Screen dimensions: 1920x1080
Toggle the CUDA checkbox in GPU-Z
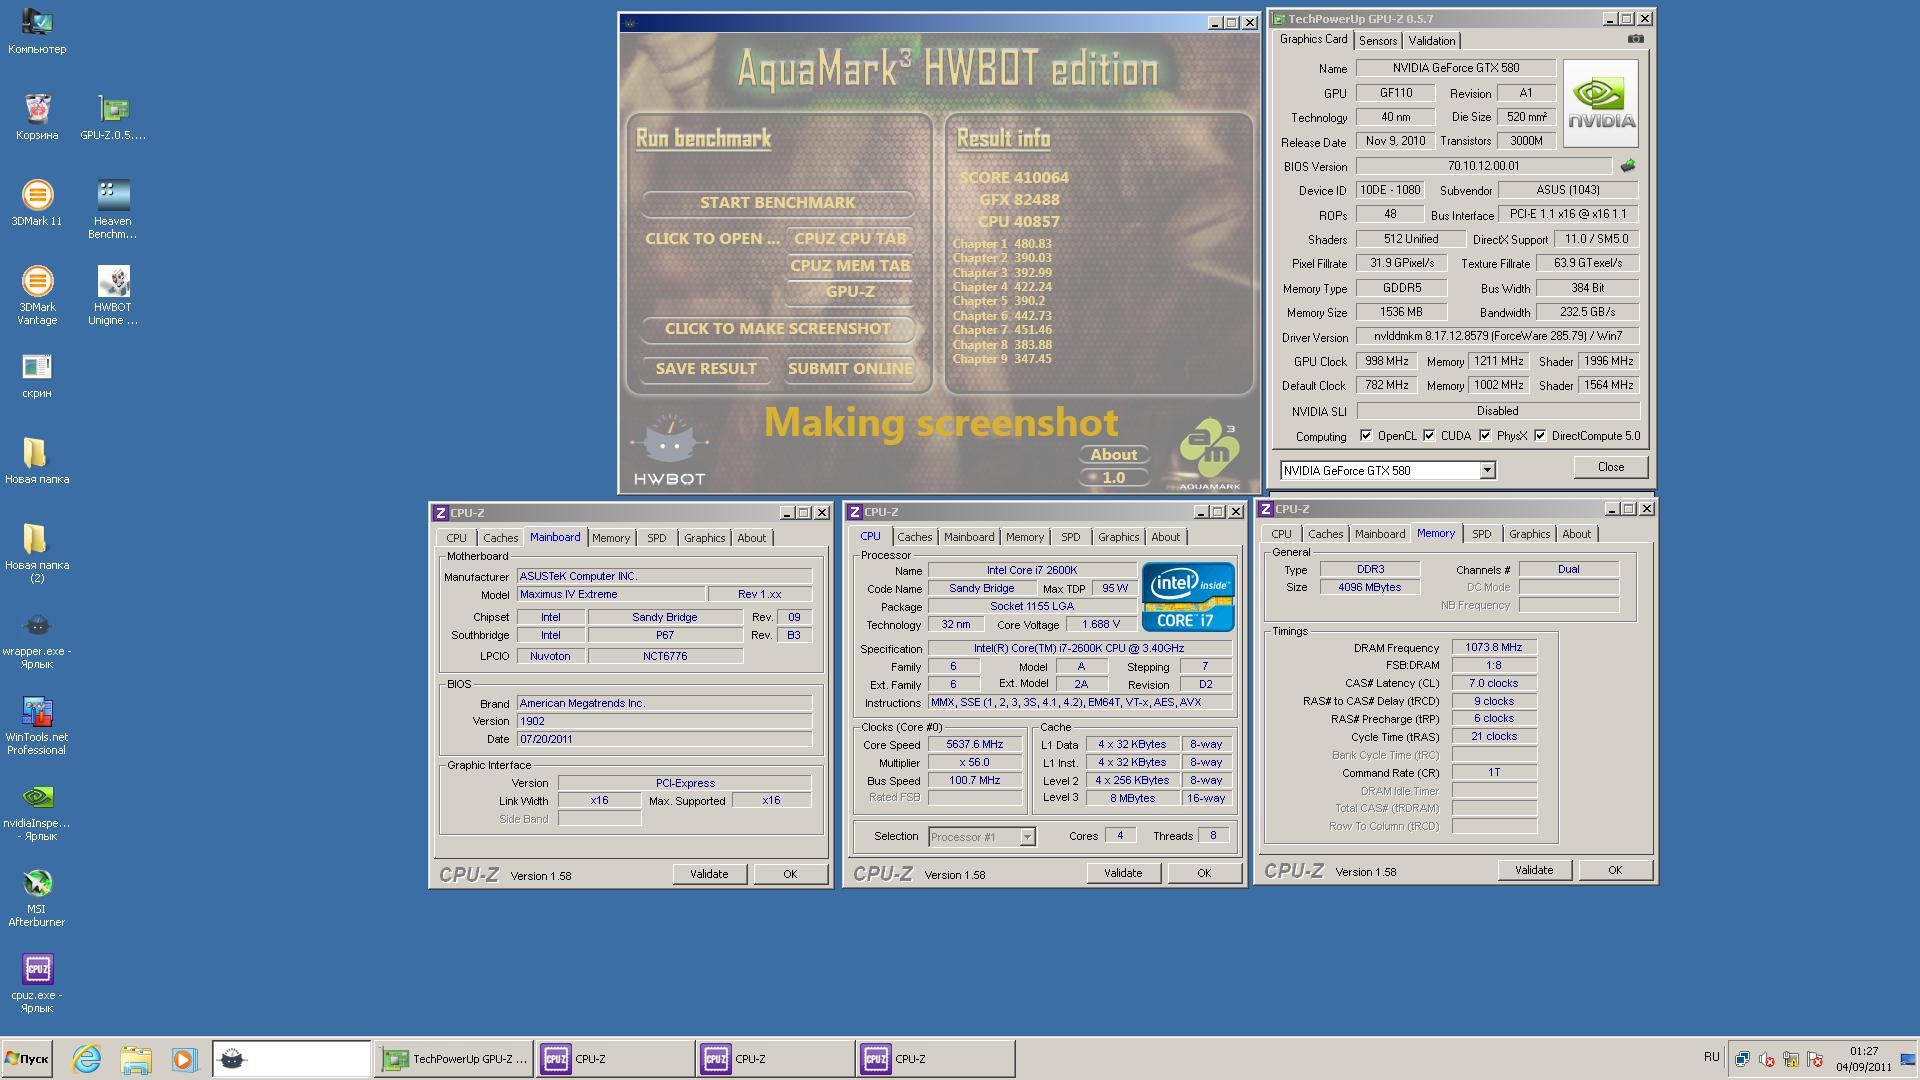pos(1429,435)
